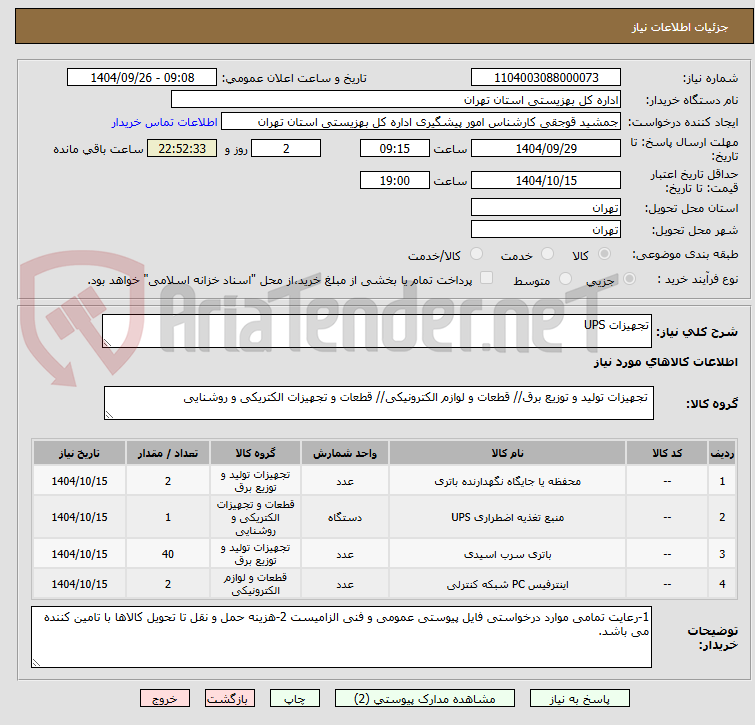Click group cell قطعات و تجهیزات الکتریکی و روشنایی
Screen dimensions: 755x725
255,517
